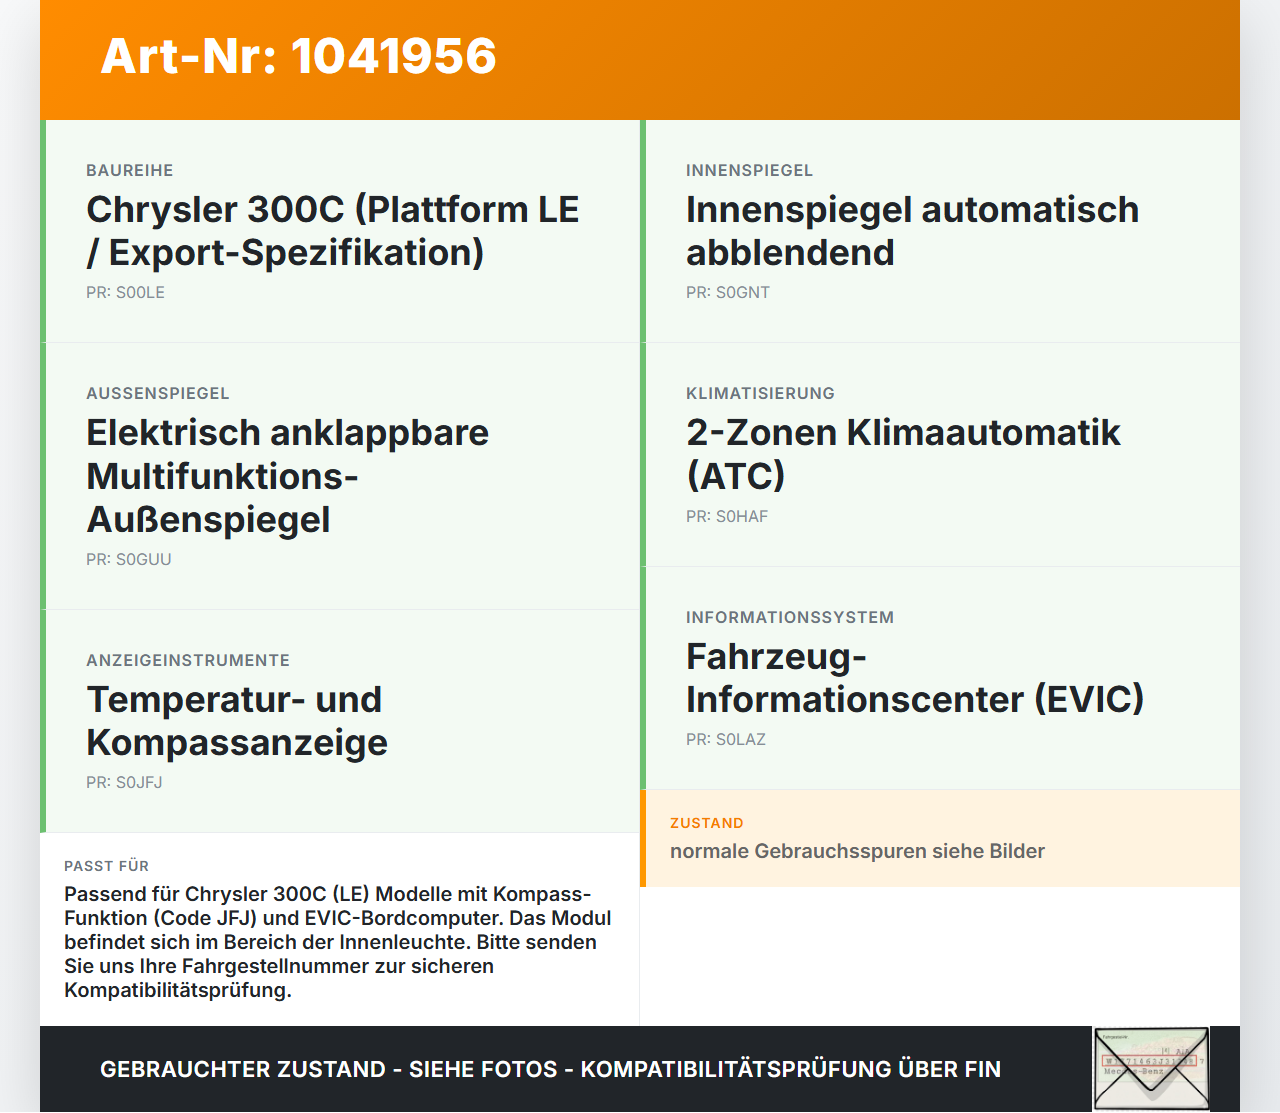Click 'normale Gebrauchsspuren siehe Bilder' text
The image size is (1280, 1113).
tap(857, 852)
